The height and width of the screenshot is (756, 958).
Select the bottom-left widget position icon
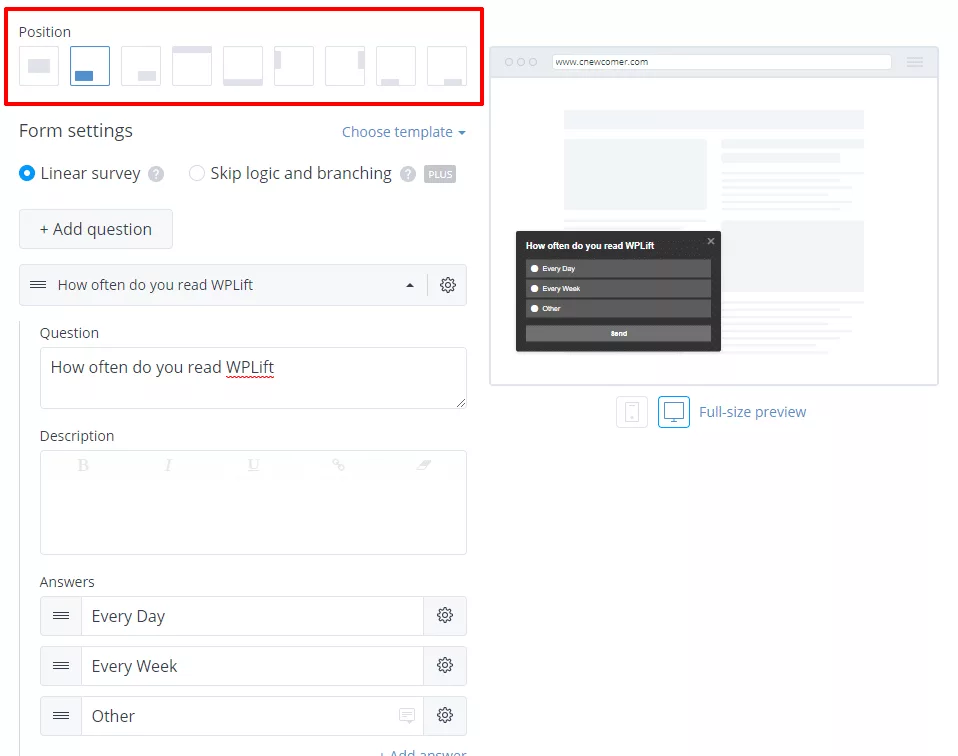[90, 66]
